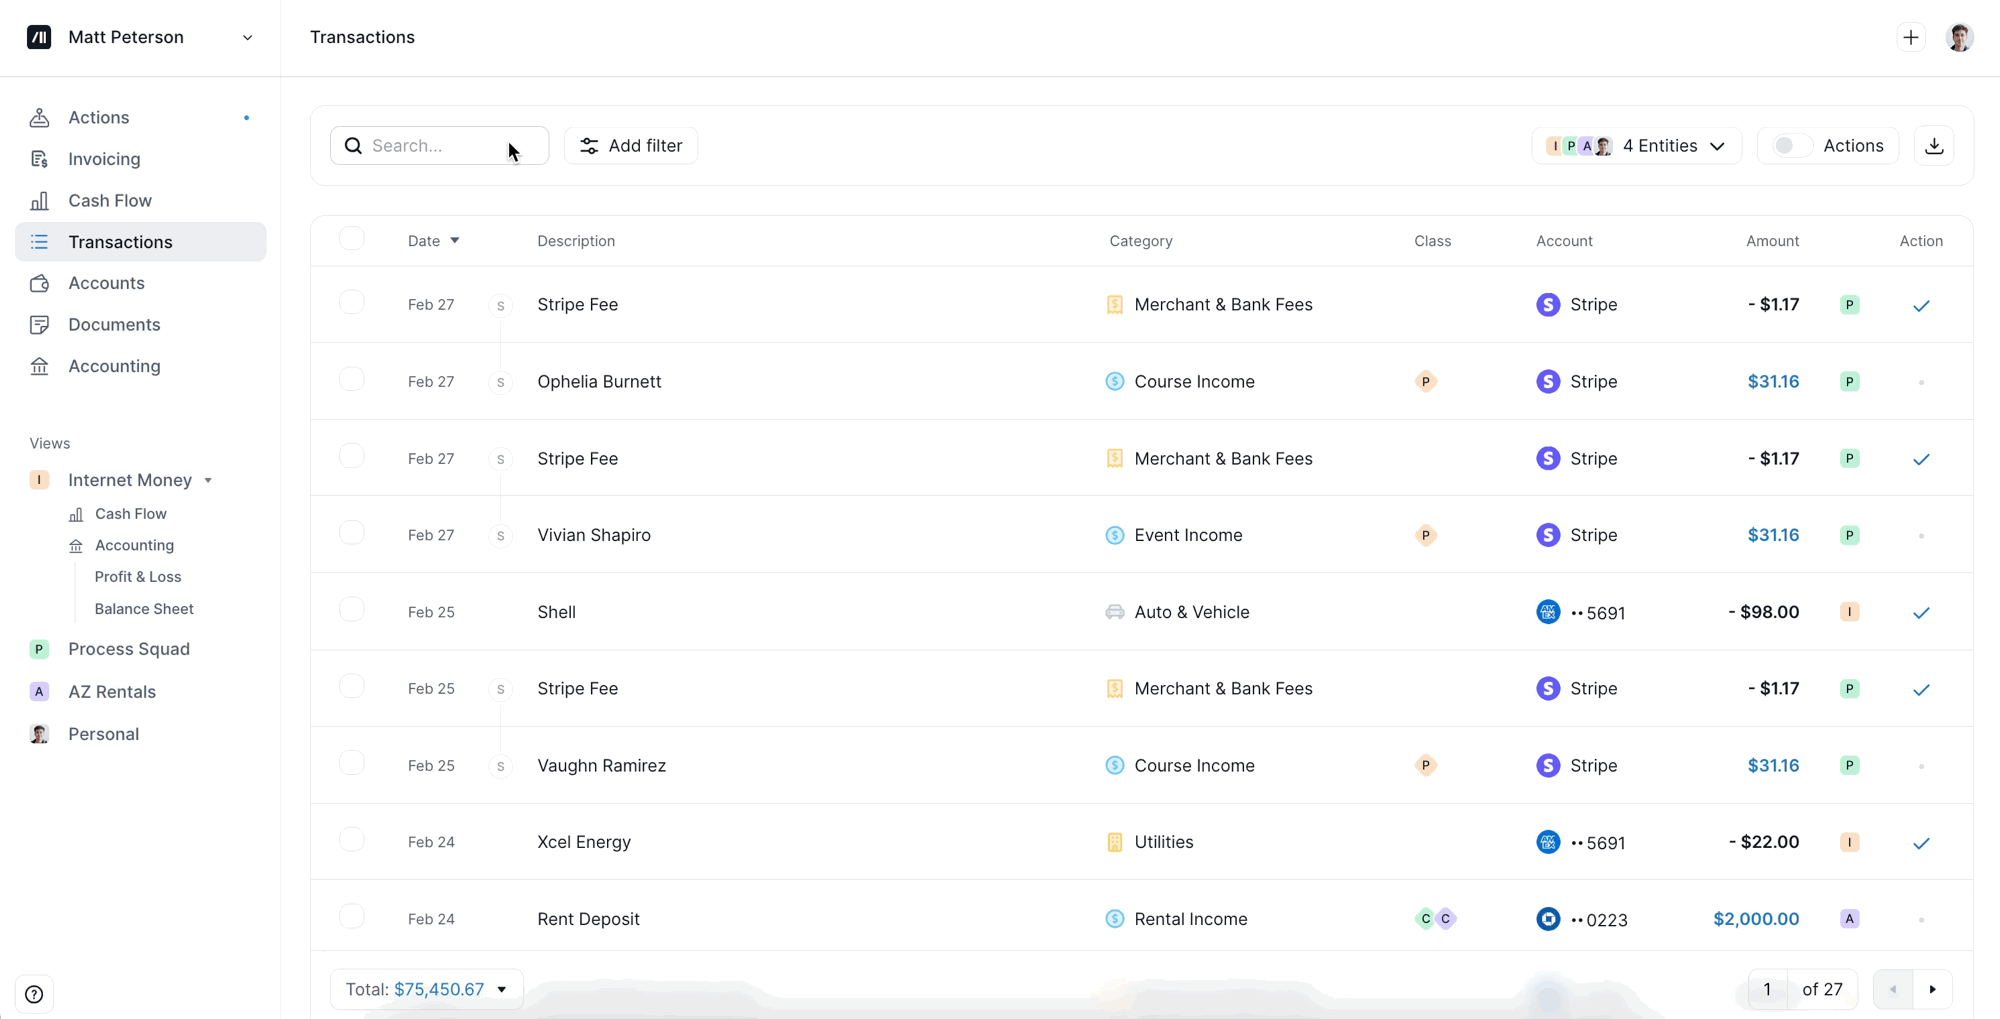The width and height of the screenshot is (2000, 1019).
Task: Click the Stripe account icon on the Ophelia Burnett row
Action: [x=1547, y=381]
